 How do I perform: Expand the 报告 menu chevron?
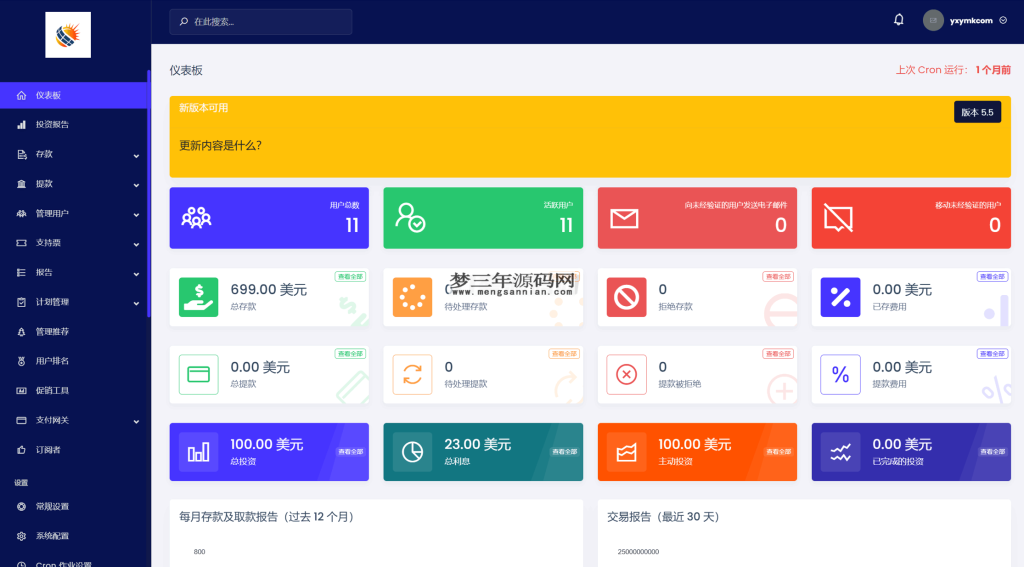(136, 274)
